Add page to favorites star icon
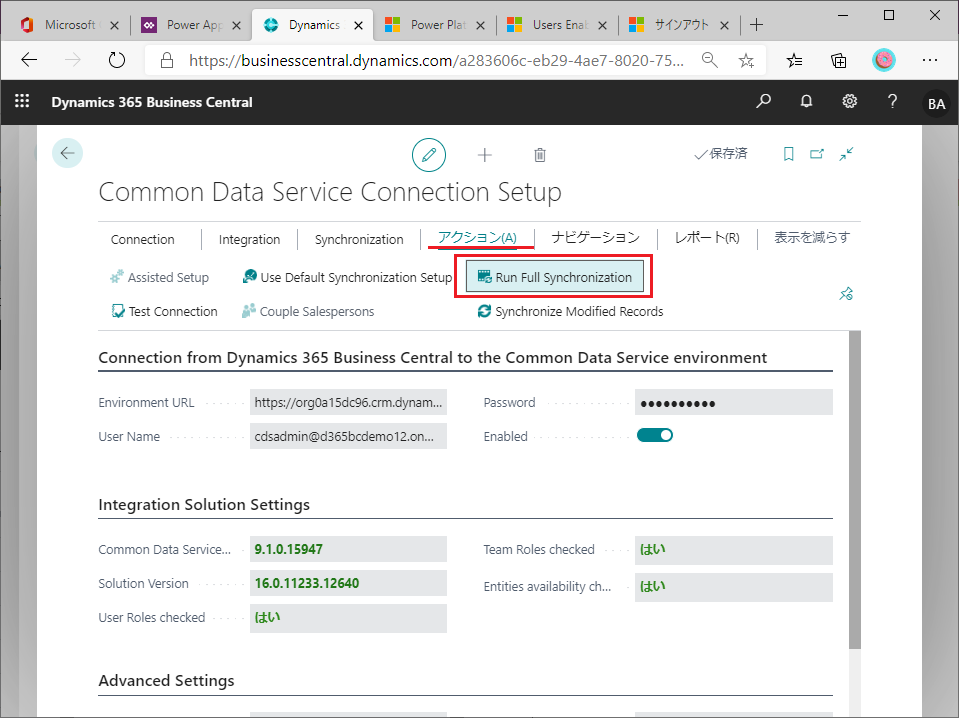959x718 pixels. (746, 60)
